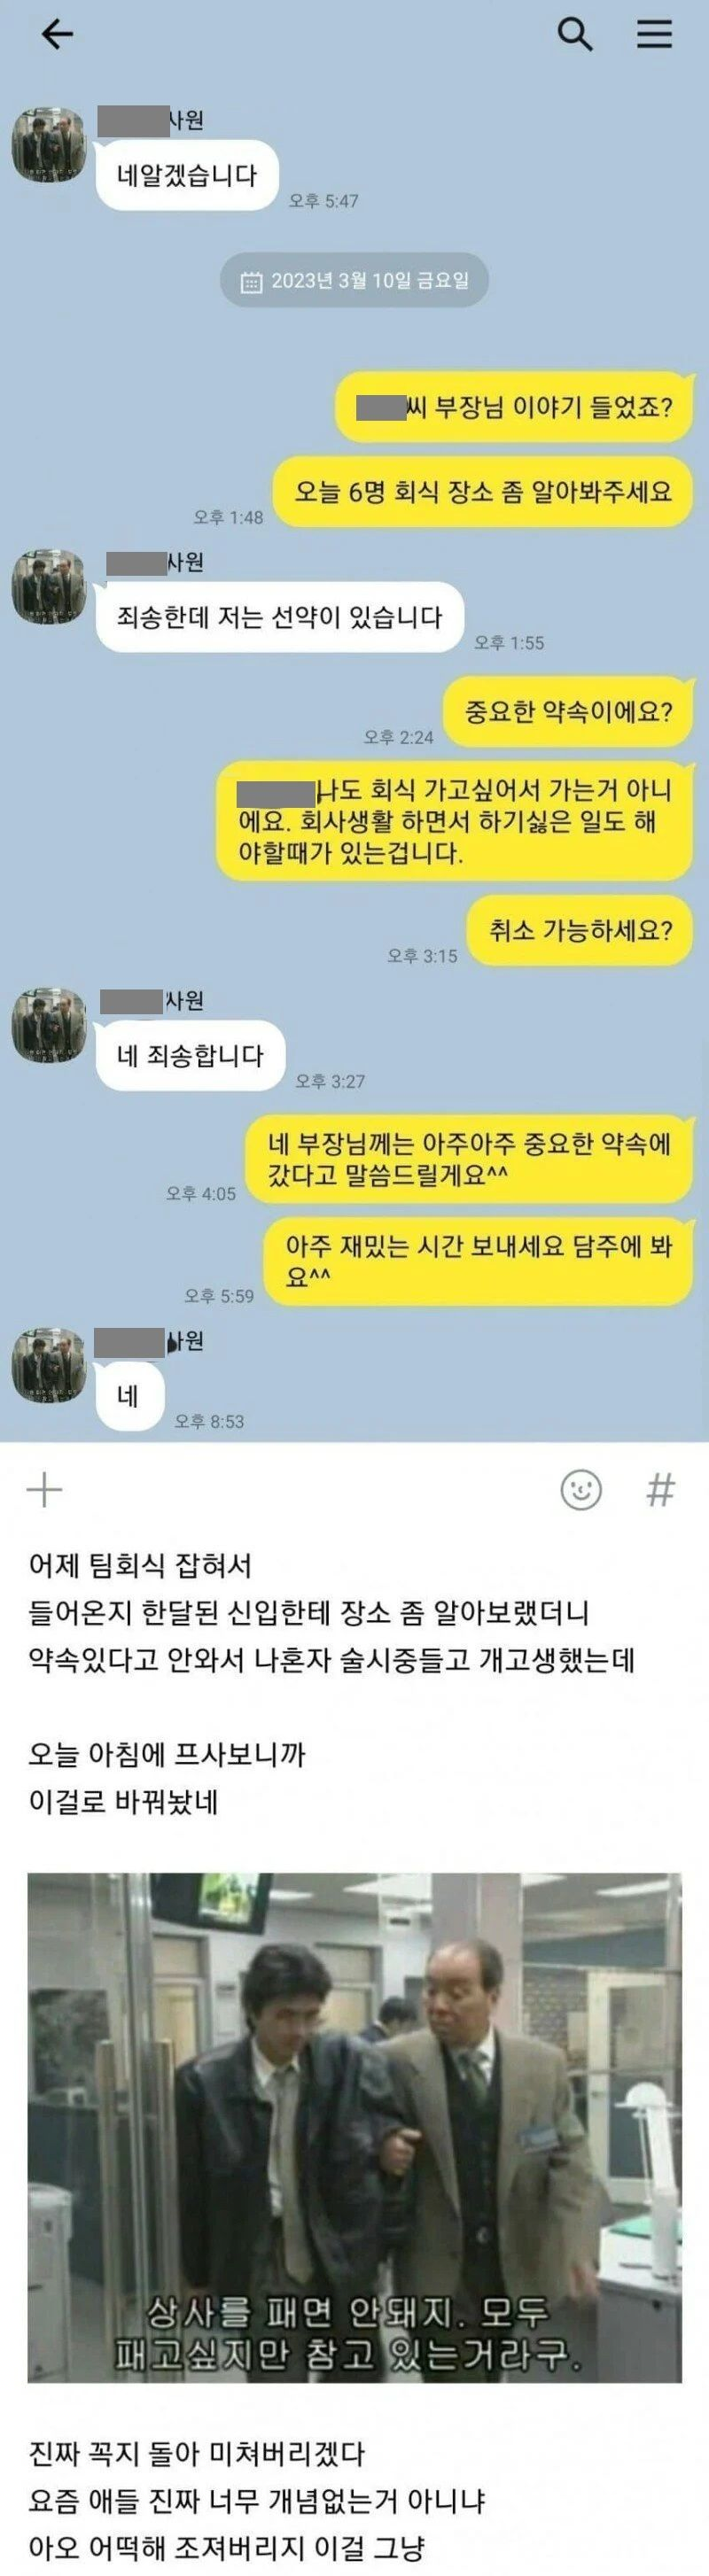The image size is (709, 2576).
Task: Tap the back arrow icon
Action: 57,35
